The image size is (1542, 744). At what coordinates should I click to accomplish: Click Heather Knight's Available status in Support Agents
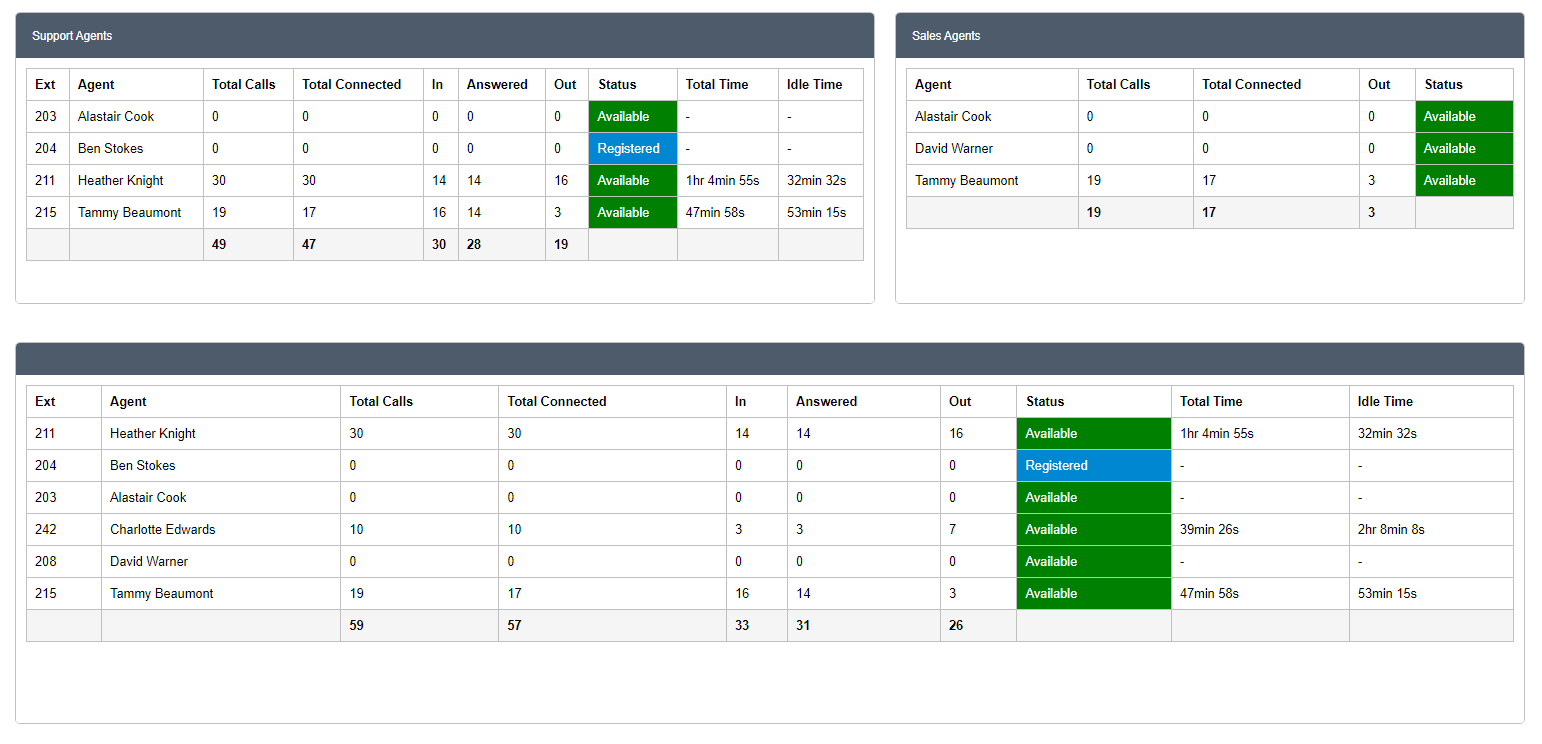(x=633, y=181)
